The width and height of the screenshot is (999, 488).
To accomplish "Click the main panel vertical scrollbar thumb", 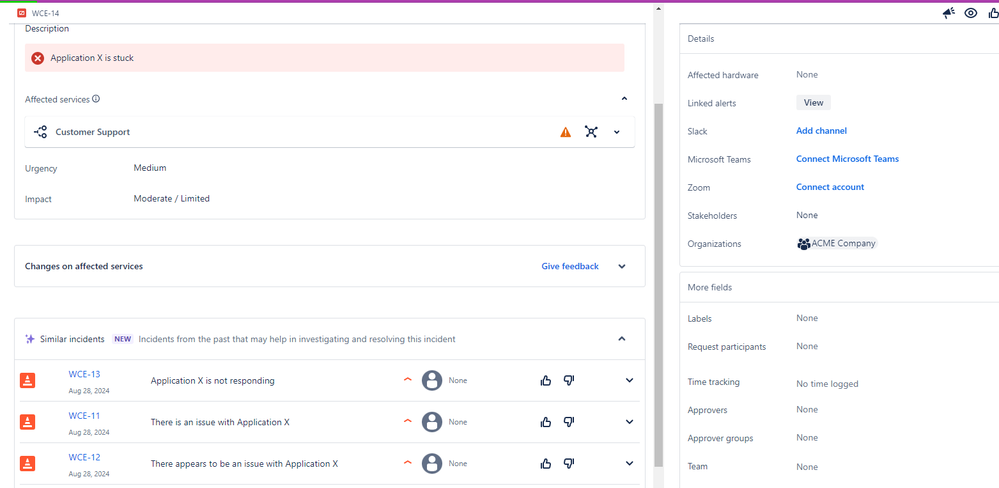I will (x=658, y=287).
